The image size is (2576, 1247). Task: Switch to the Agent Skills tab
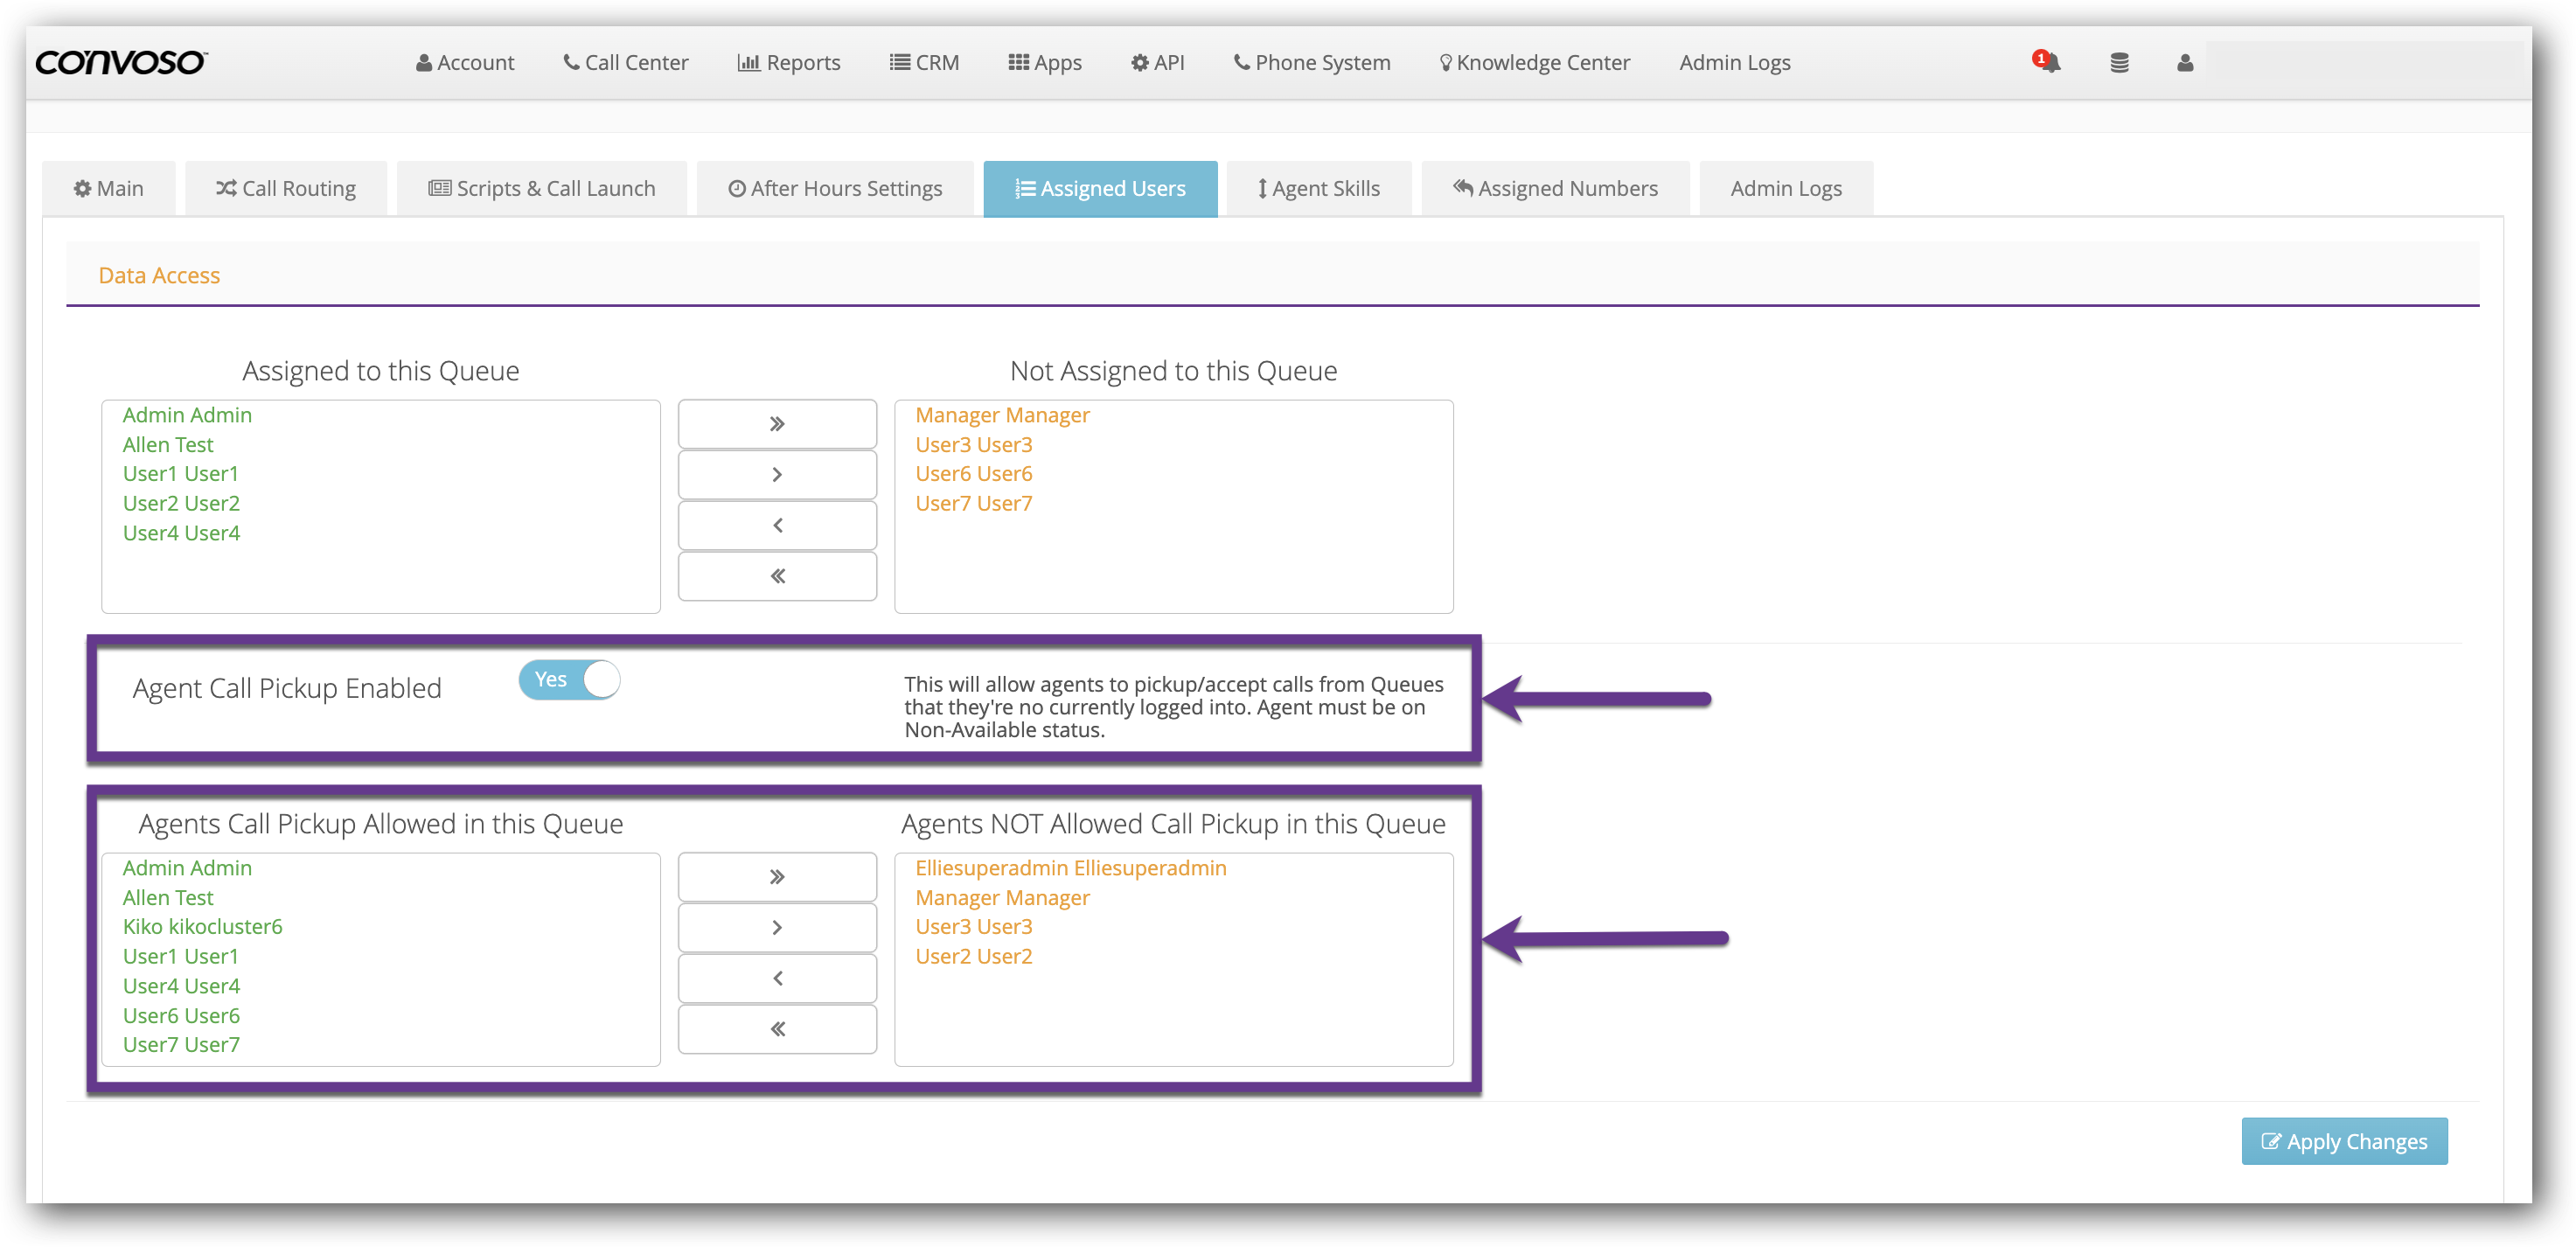(1319, 188)
